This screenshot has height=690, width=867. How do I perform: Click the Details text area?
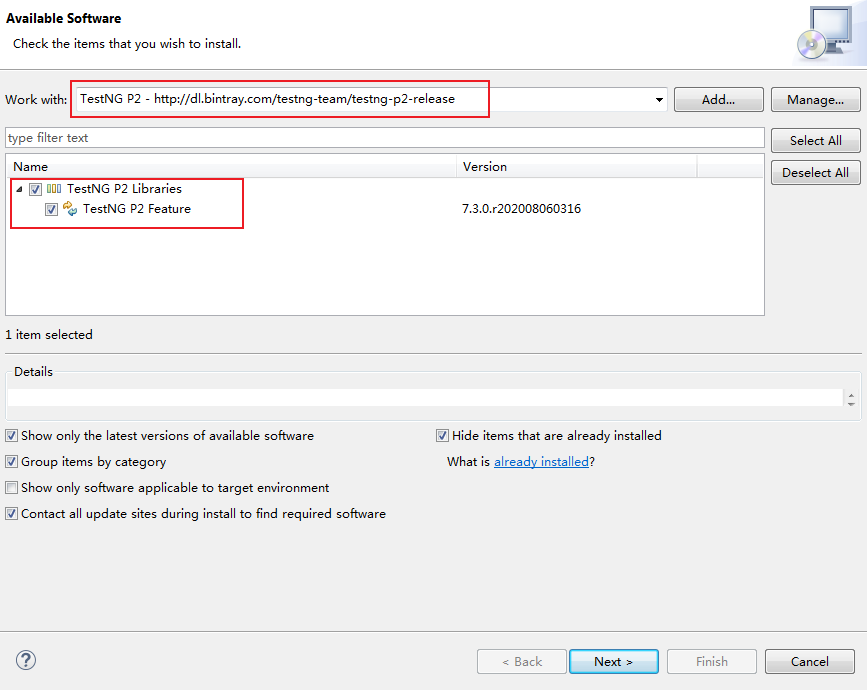(425, 398)
